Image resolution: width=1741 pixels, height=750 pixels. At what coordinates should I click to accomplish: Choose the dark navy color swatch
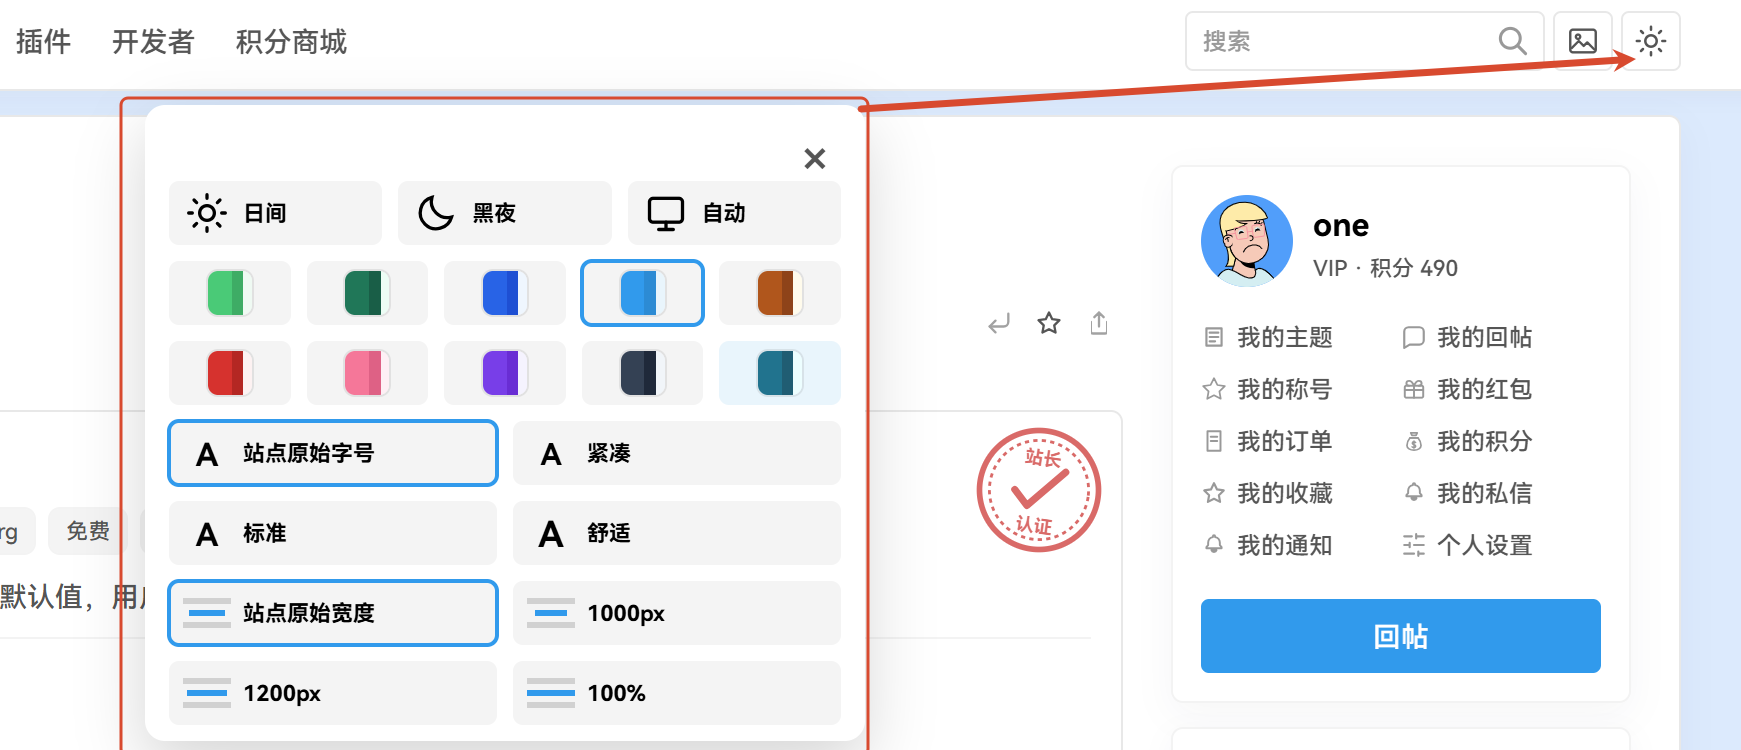pos(642,373)
